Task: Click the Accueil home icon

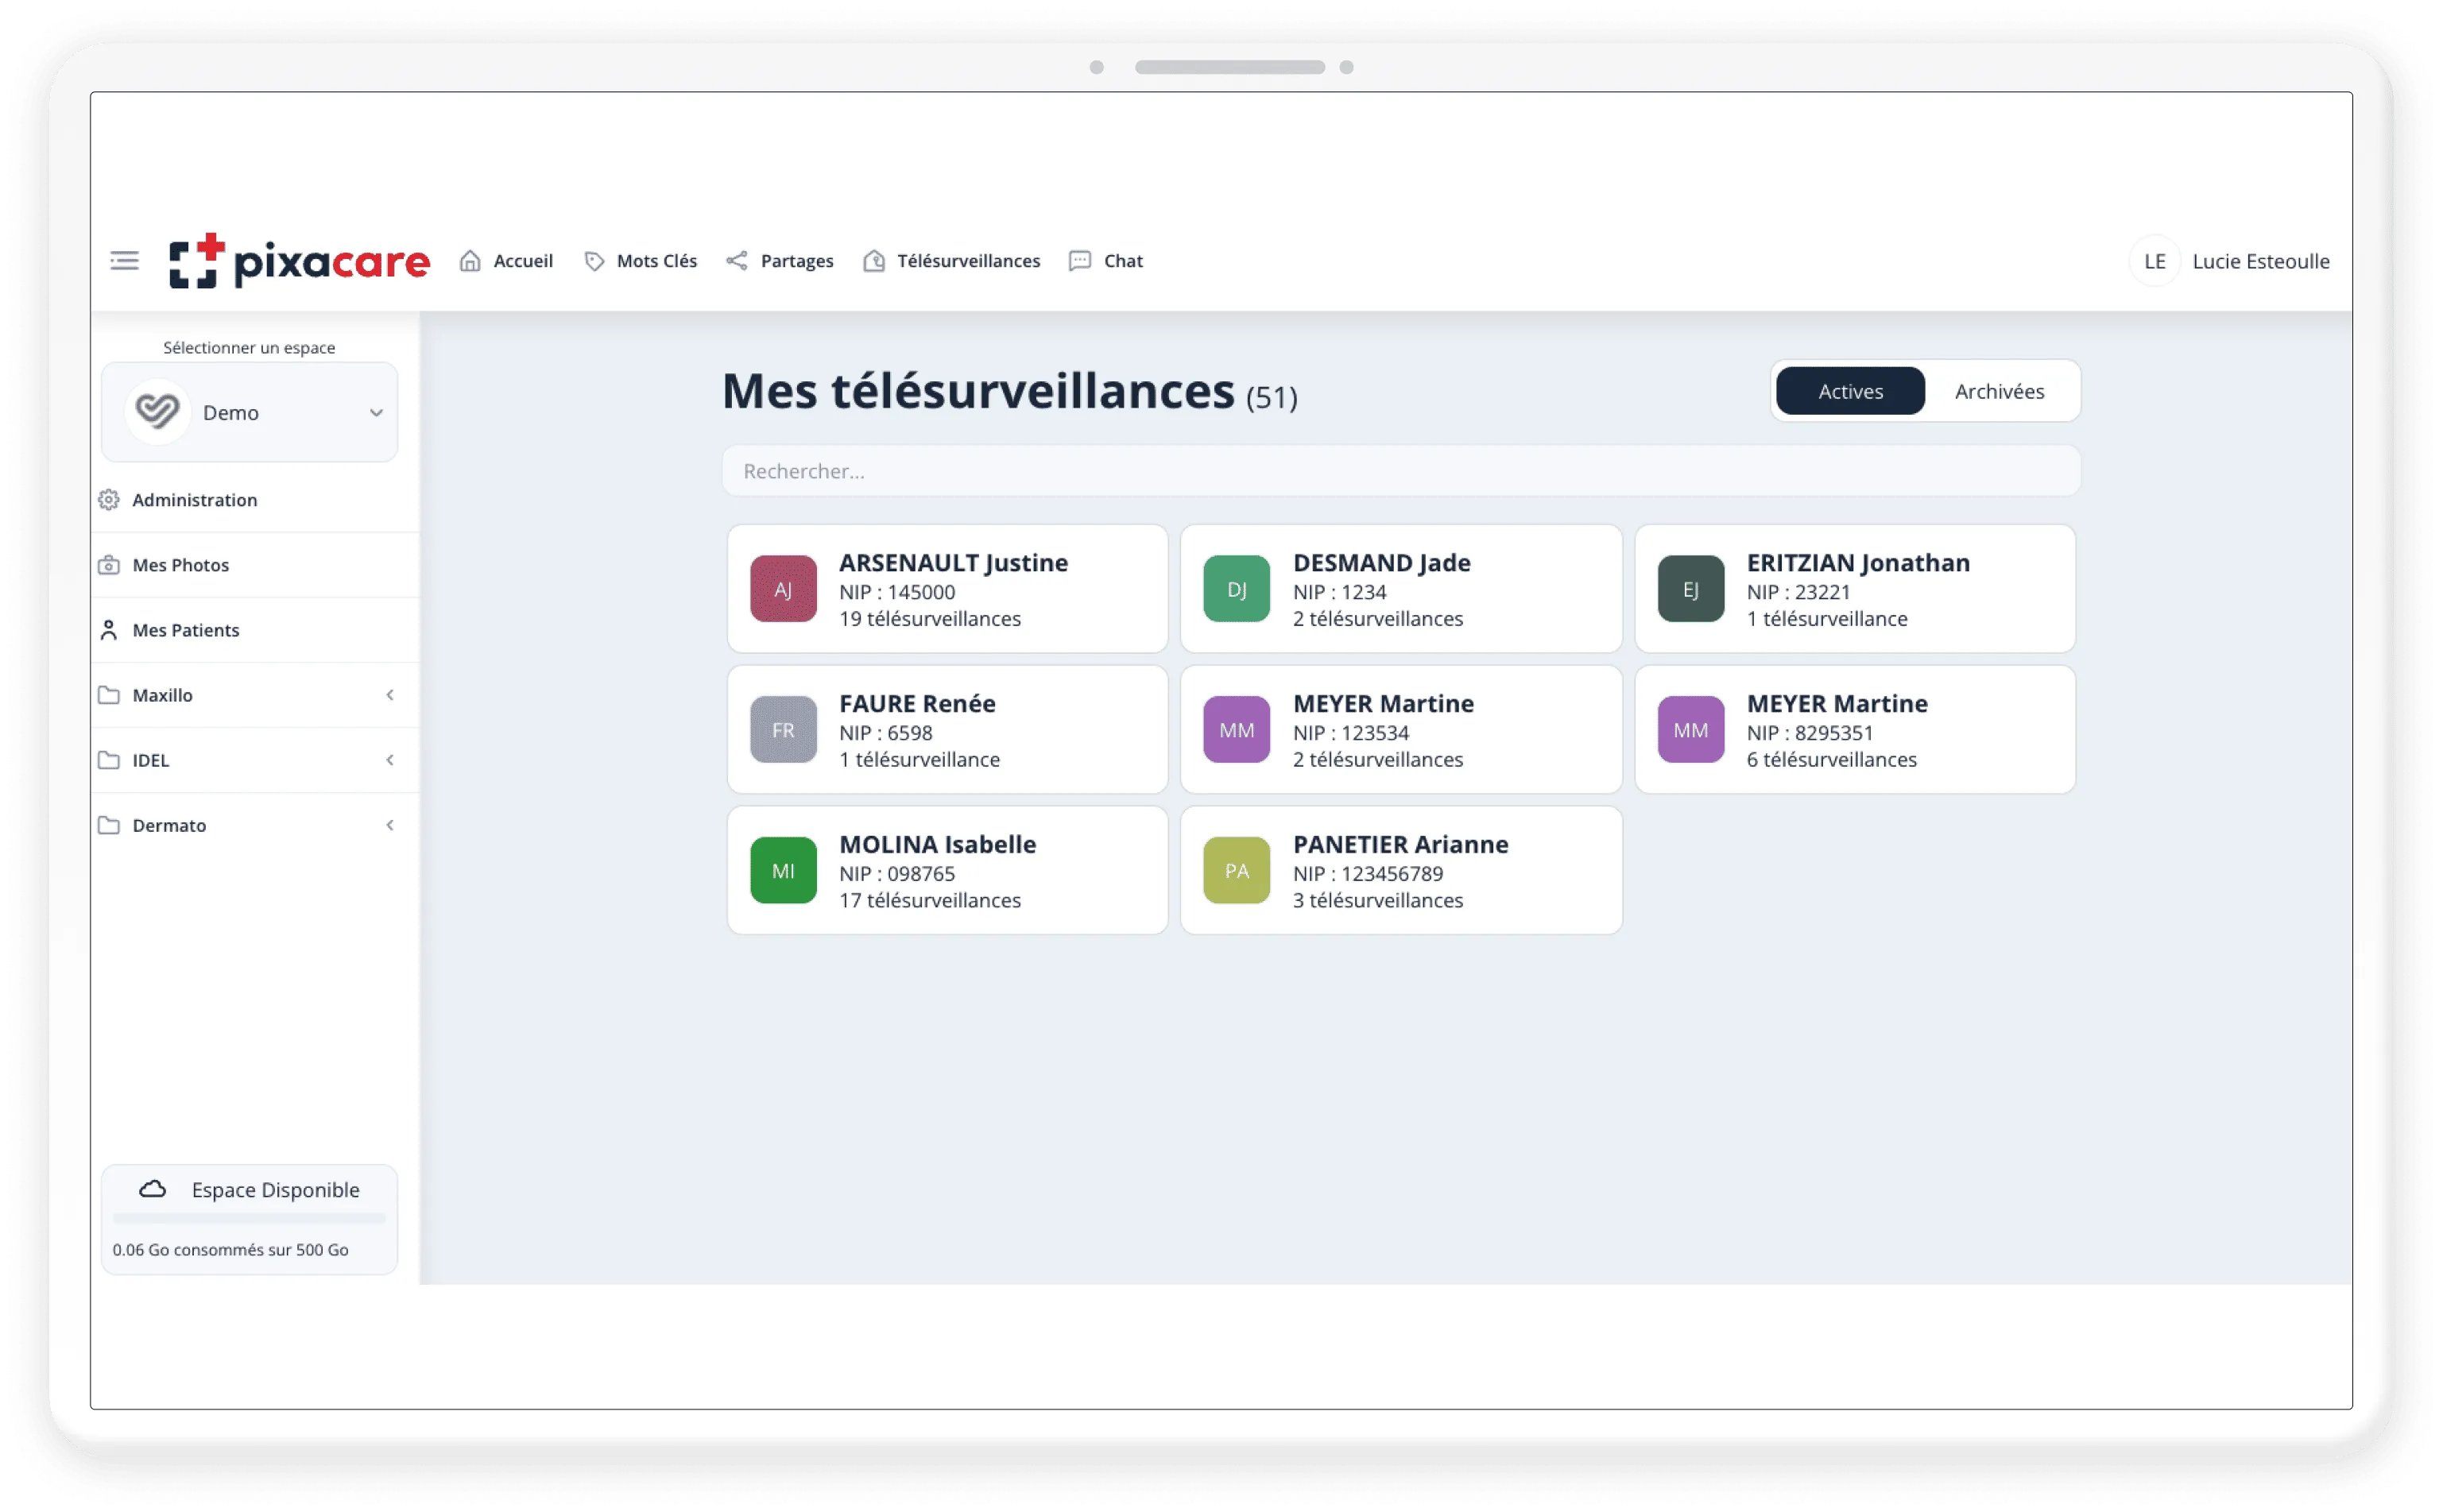Action: (x=470, y=261)
